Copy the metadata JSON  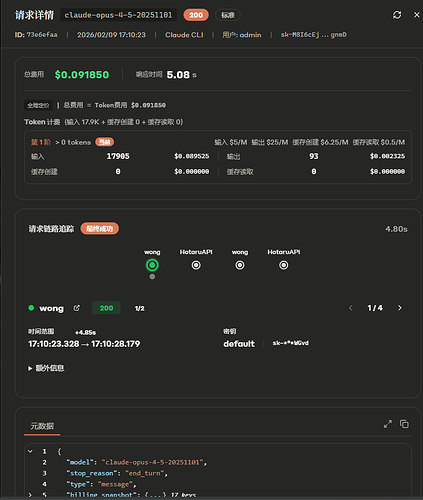click(x=404, y=424)
